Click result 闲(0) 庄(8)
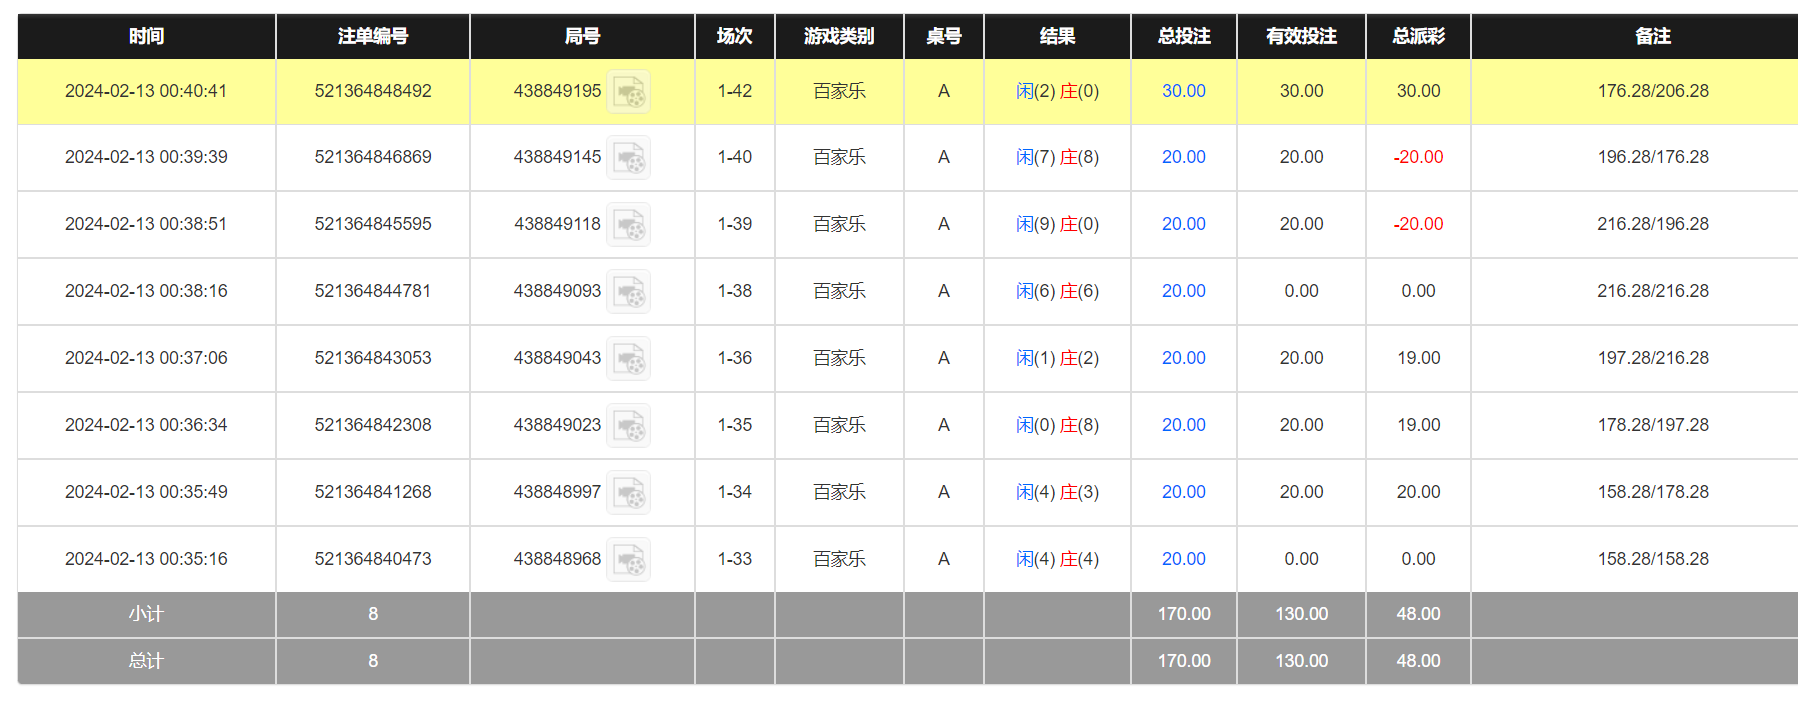Viewport: 1798px width, 707px height. [x=1057, y=425]
